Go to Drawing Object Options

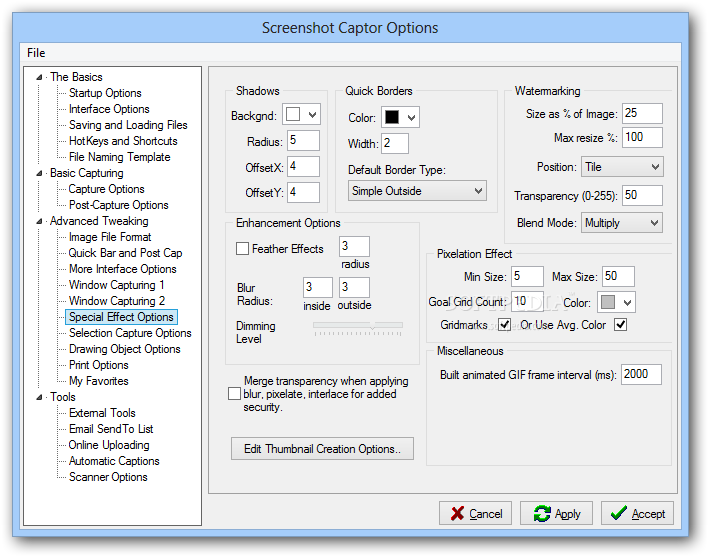click(x=124, y=349)
